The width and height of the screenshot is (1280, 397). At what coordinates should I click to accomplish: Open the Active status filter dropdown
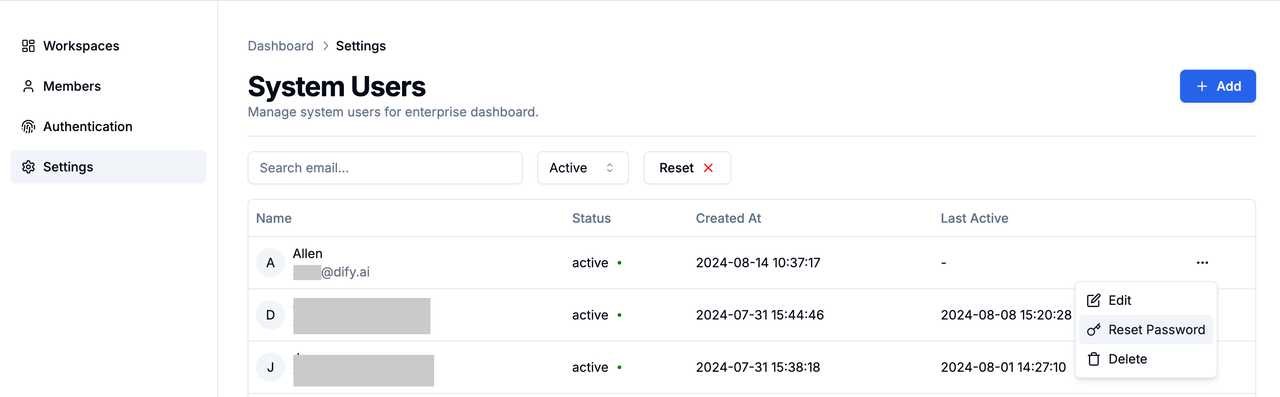pos(583,168)
